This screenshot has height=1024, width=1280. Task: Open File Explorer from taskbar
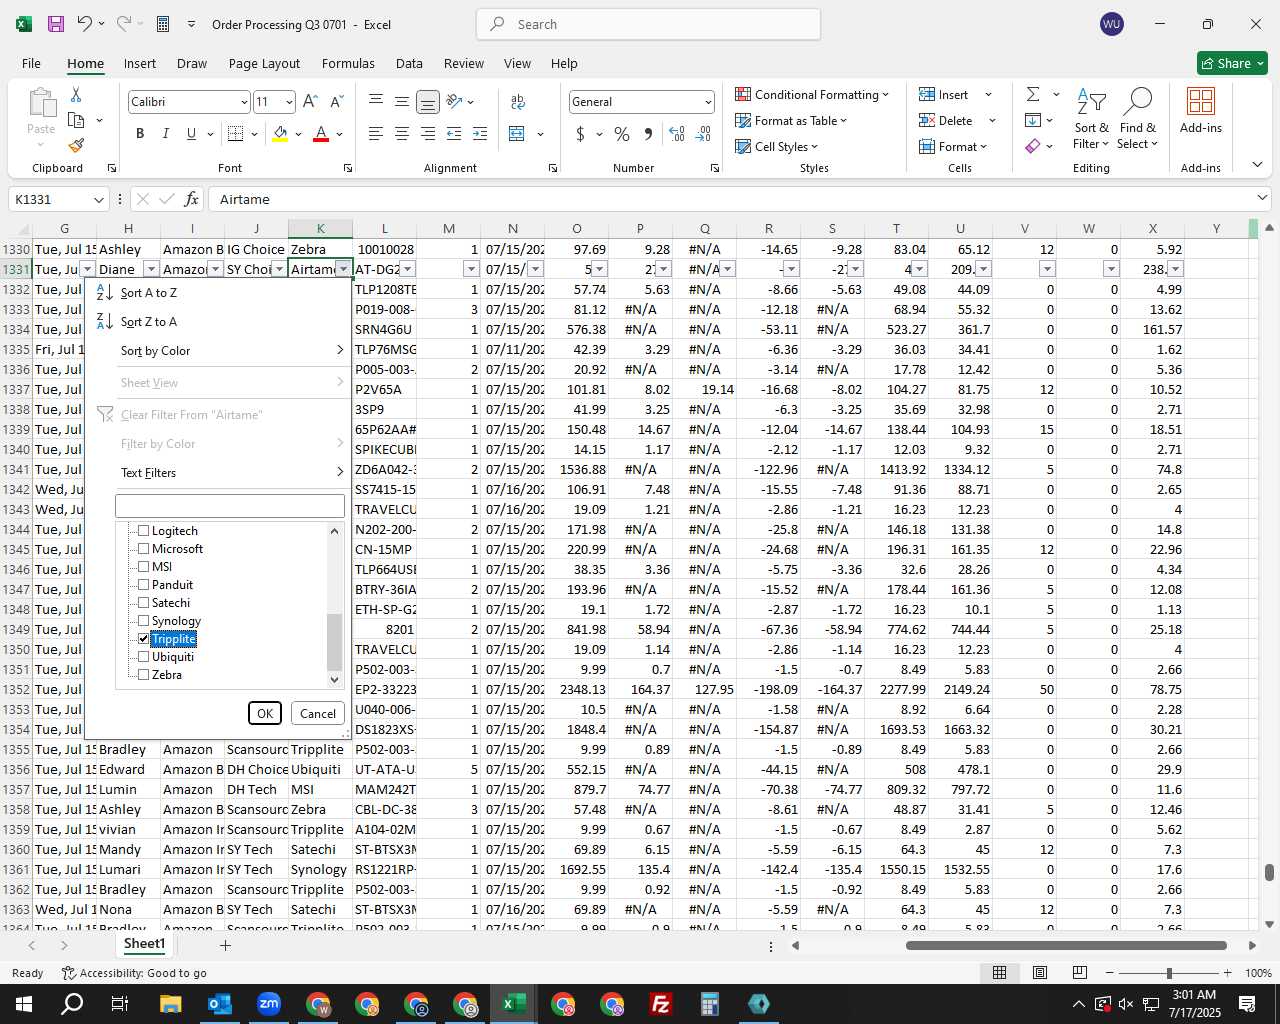click(170, 1003)
